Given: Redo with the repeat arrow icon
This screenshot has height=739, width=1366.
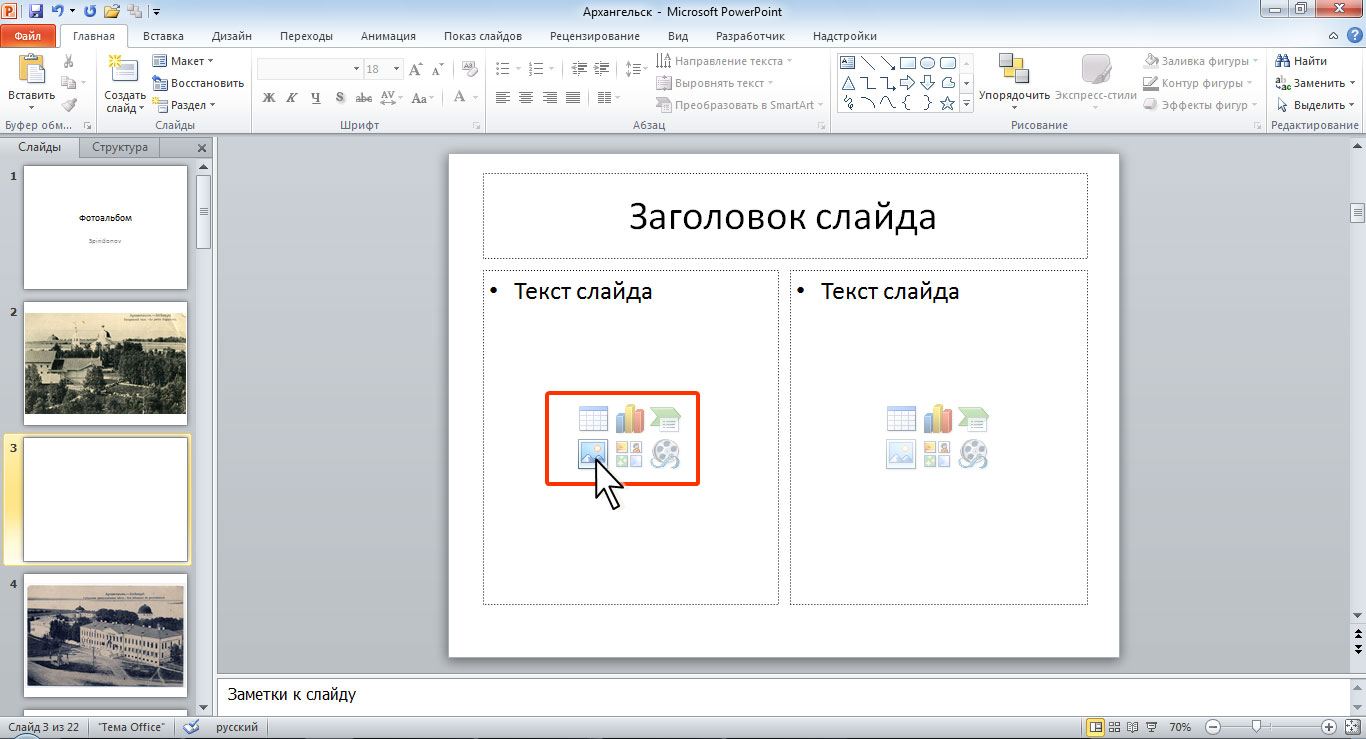Looking at the screenshot, I should pos(91,11).
